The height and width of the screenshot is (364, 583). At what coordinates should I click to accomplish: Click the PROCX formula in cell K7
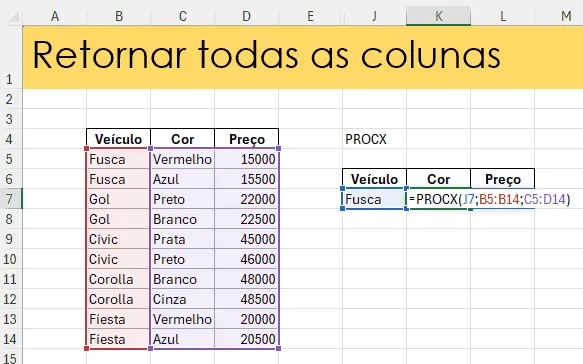click(x=489, y=199)
